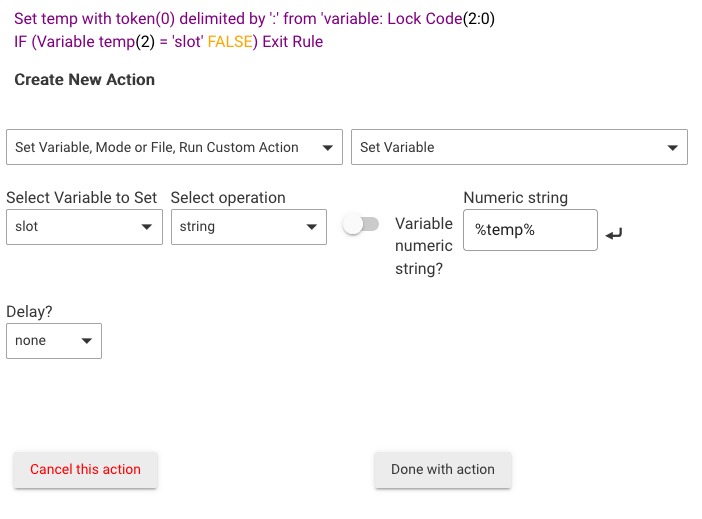
Task: Toggle the Variable numeric string switch
Action: 361,224
